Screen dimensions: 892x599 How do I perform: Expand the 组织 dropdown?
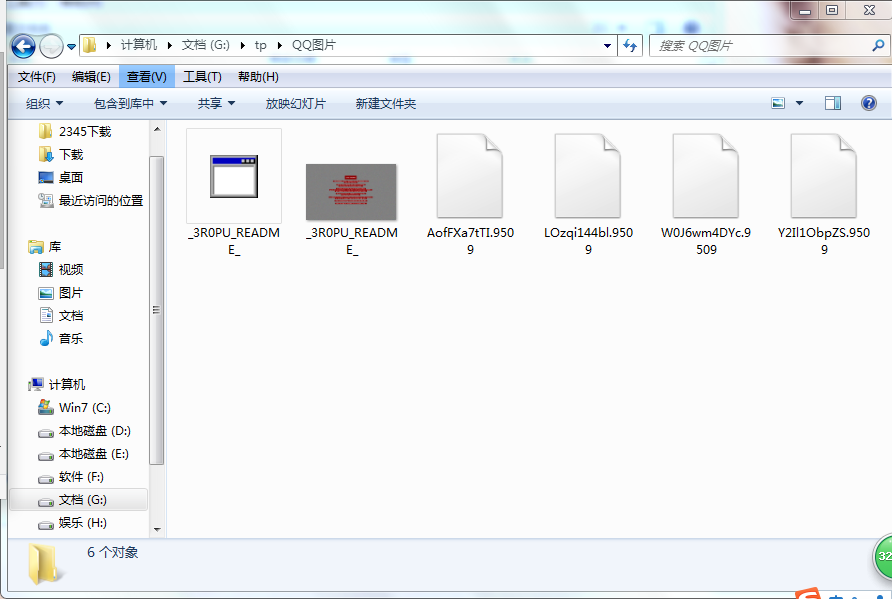point(44,104)
